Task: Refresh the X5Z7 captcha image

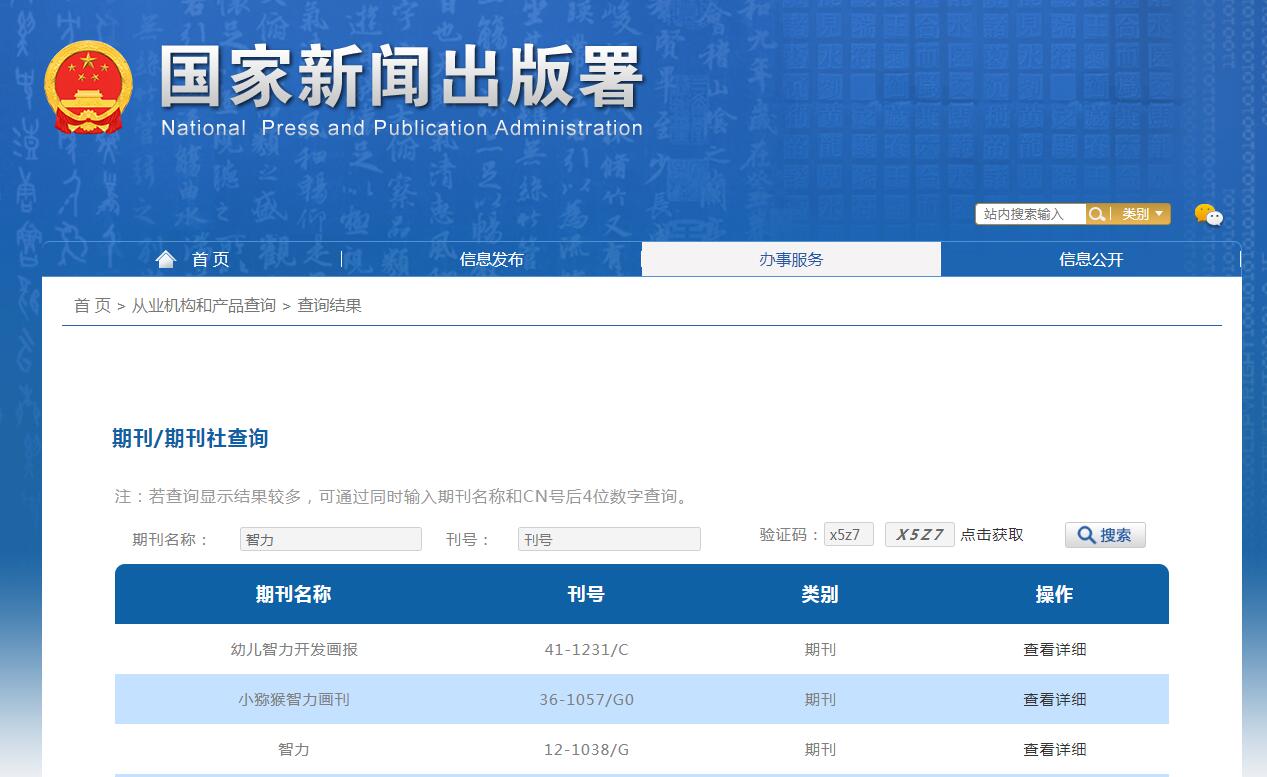Action: 919,534
